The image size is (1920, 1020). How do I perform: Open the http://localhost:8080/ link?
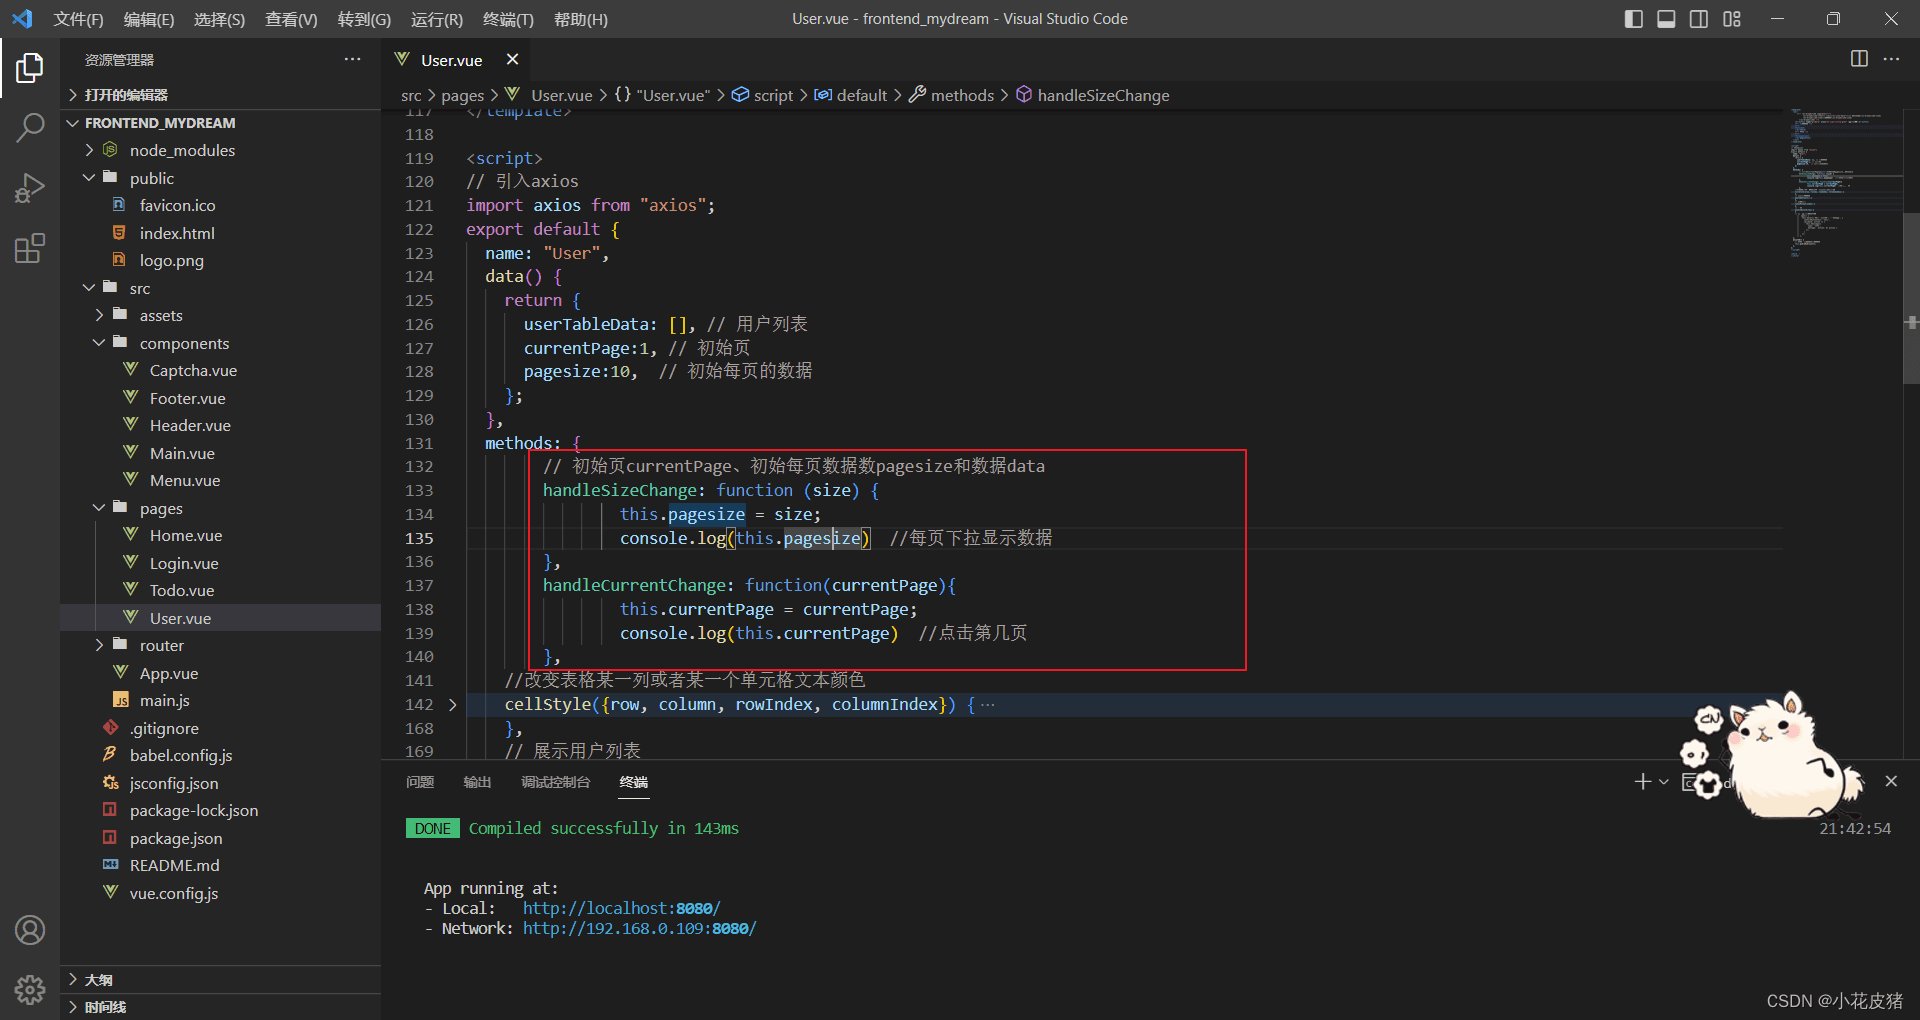(621, 908)
